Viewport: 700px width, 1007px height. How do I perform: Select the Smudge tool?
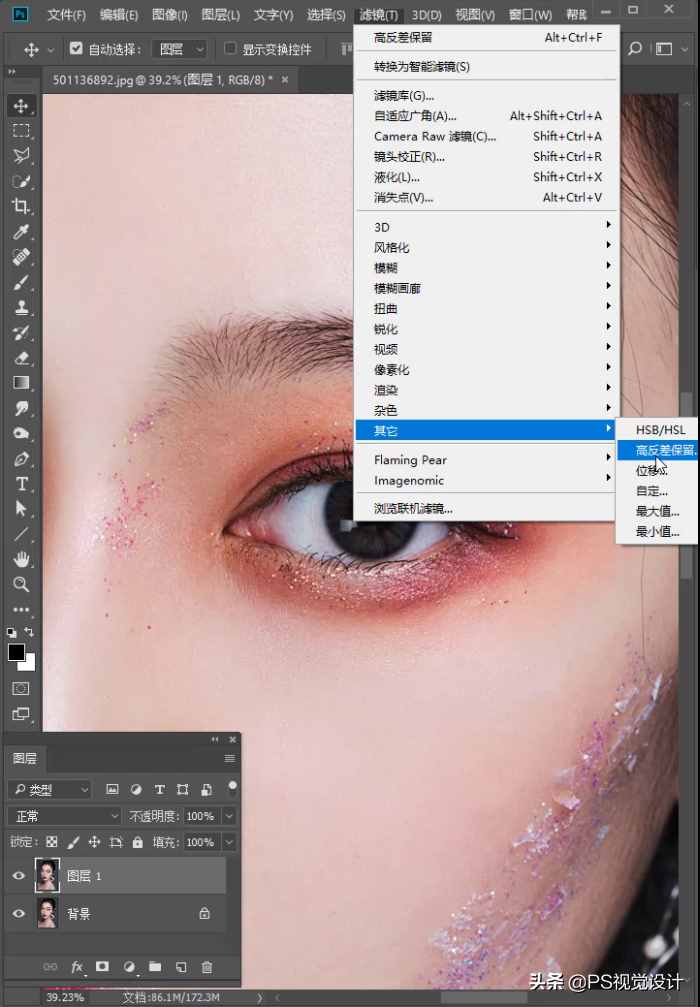[x=21, y=408]
